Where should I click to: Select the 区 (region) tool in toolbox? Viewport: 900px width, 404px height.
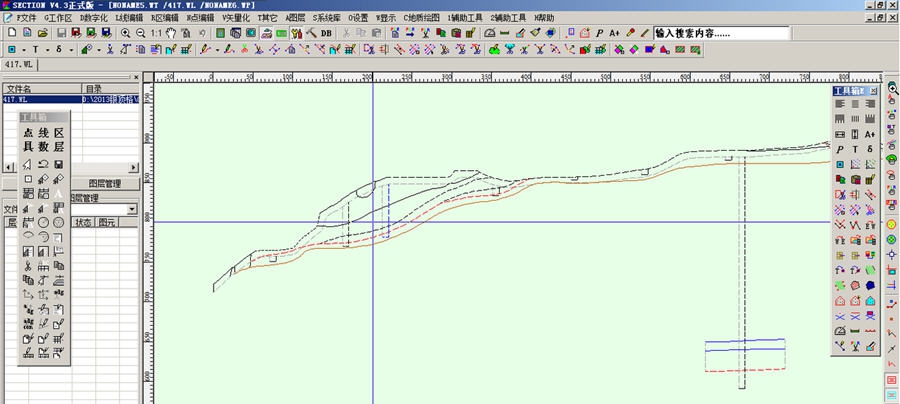pyautogui.click(x=58, y=133)
